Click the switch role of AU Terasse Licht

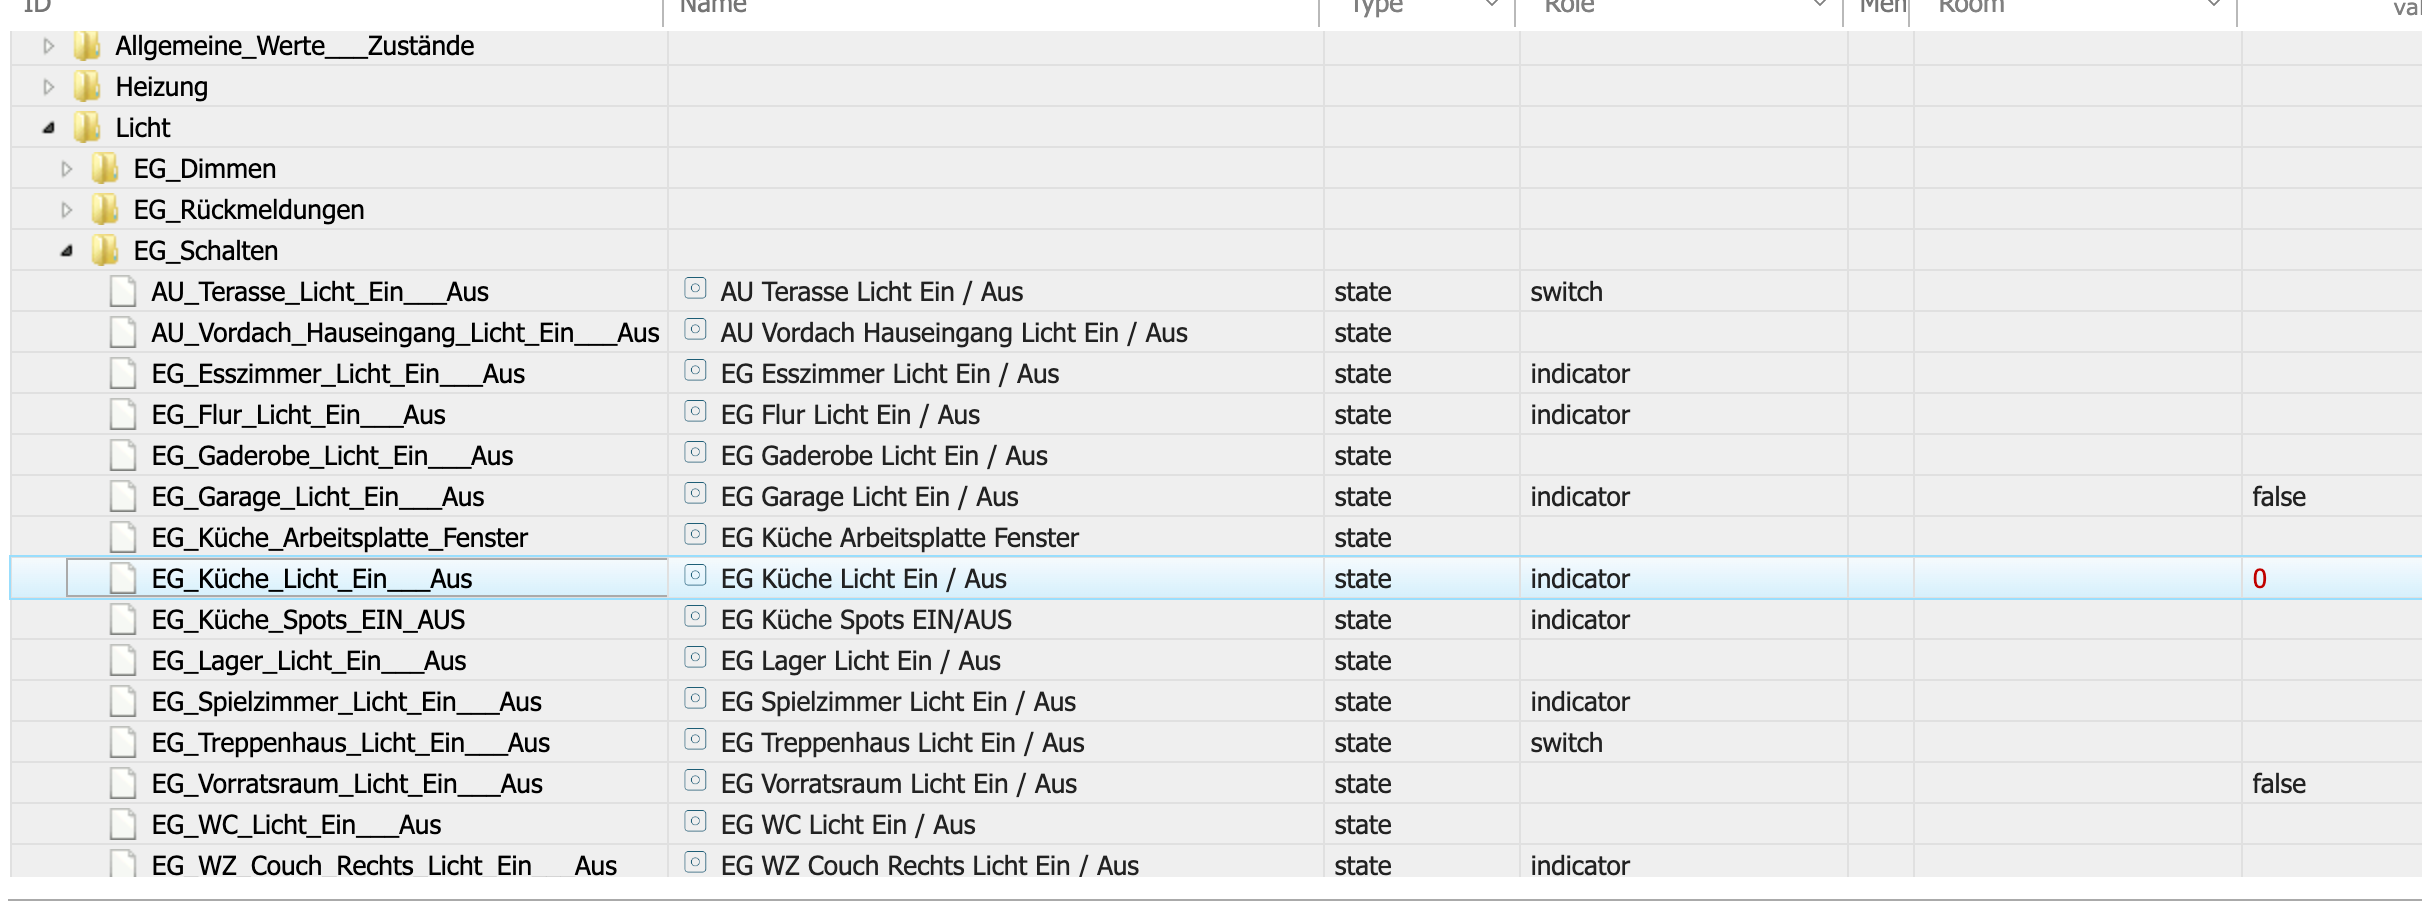coord(1566,292)
